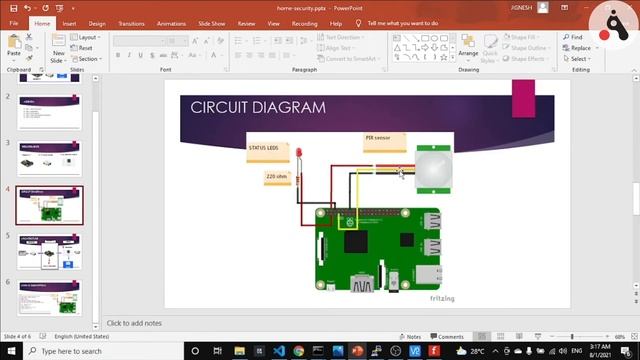Open Visual Studio Code from taskbar
Screen dimensions: 640x360
[279, 351]
